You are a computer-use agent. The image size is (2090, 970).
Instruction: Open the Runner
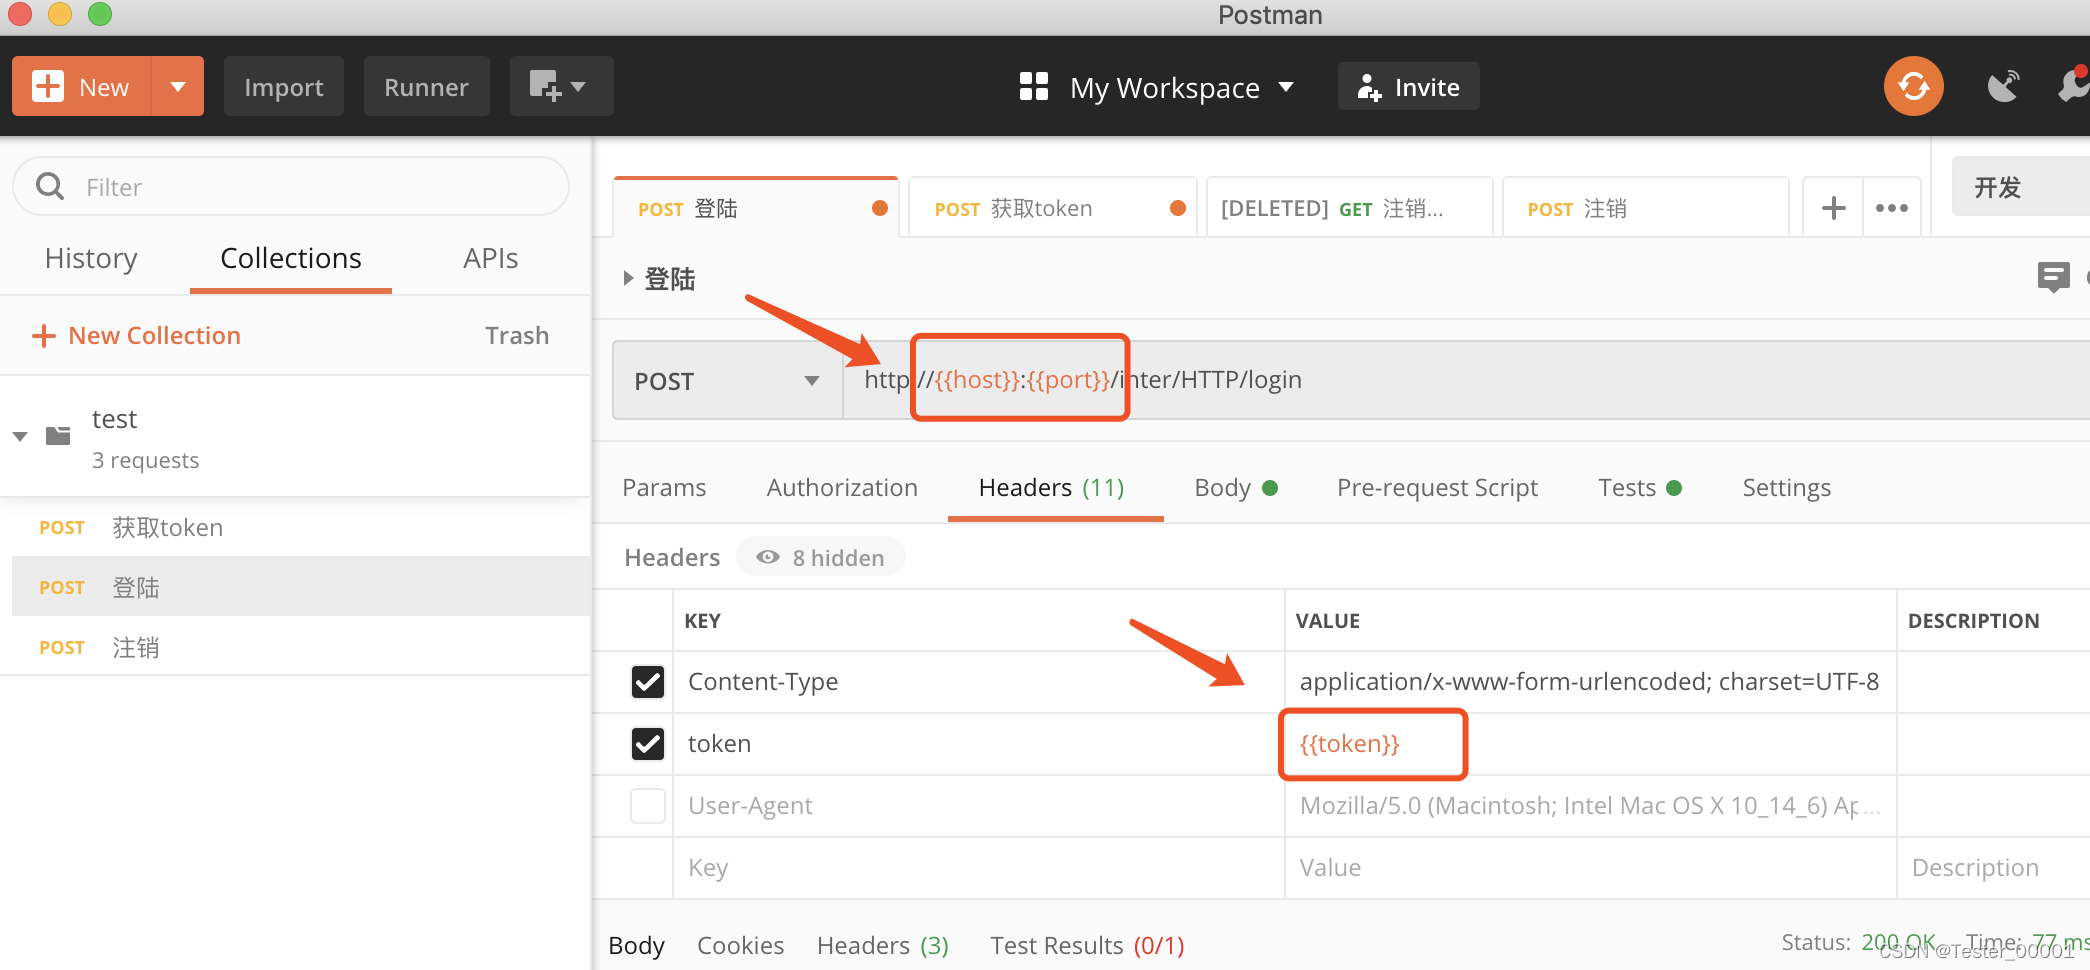426,87
